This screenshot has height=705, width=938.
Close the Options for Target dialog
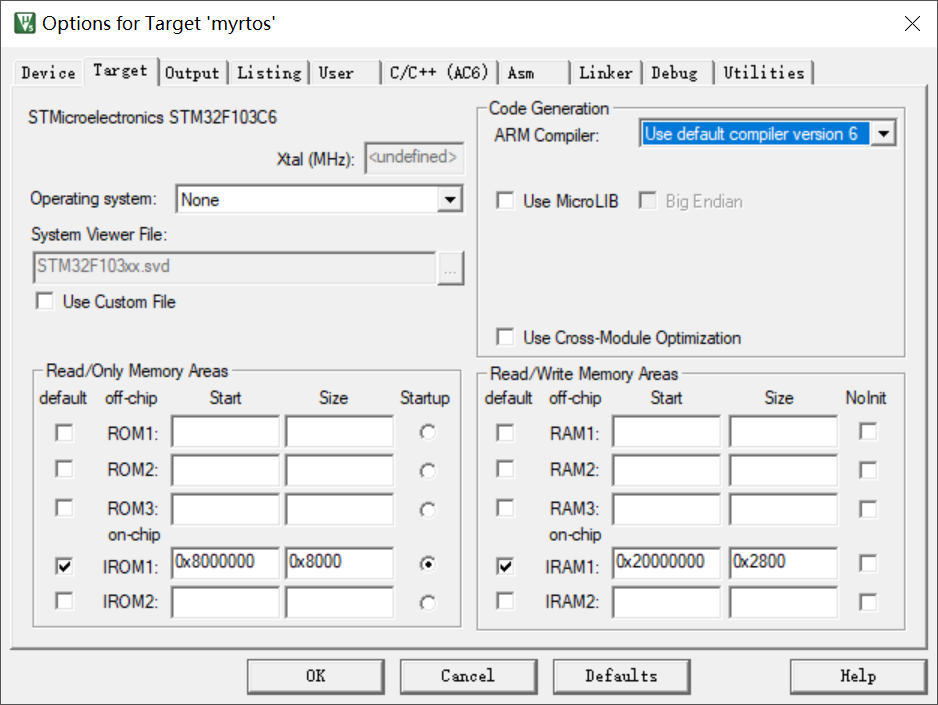[912, 23]
